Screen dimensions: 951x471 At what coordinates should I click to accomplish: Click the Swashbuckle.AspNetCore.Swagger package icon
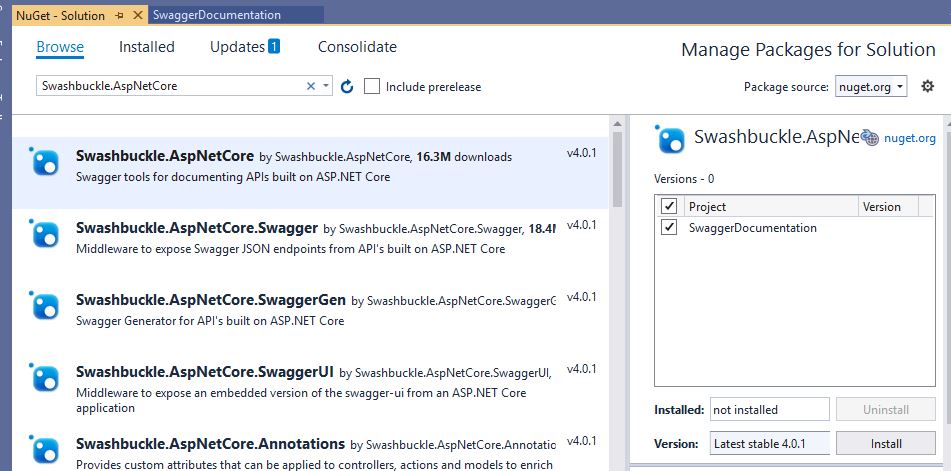pyautogui.click(x=45, y=233)
